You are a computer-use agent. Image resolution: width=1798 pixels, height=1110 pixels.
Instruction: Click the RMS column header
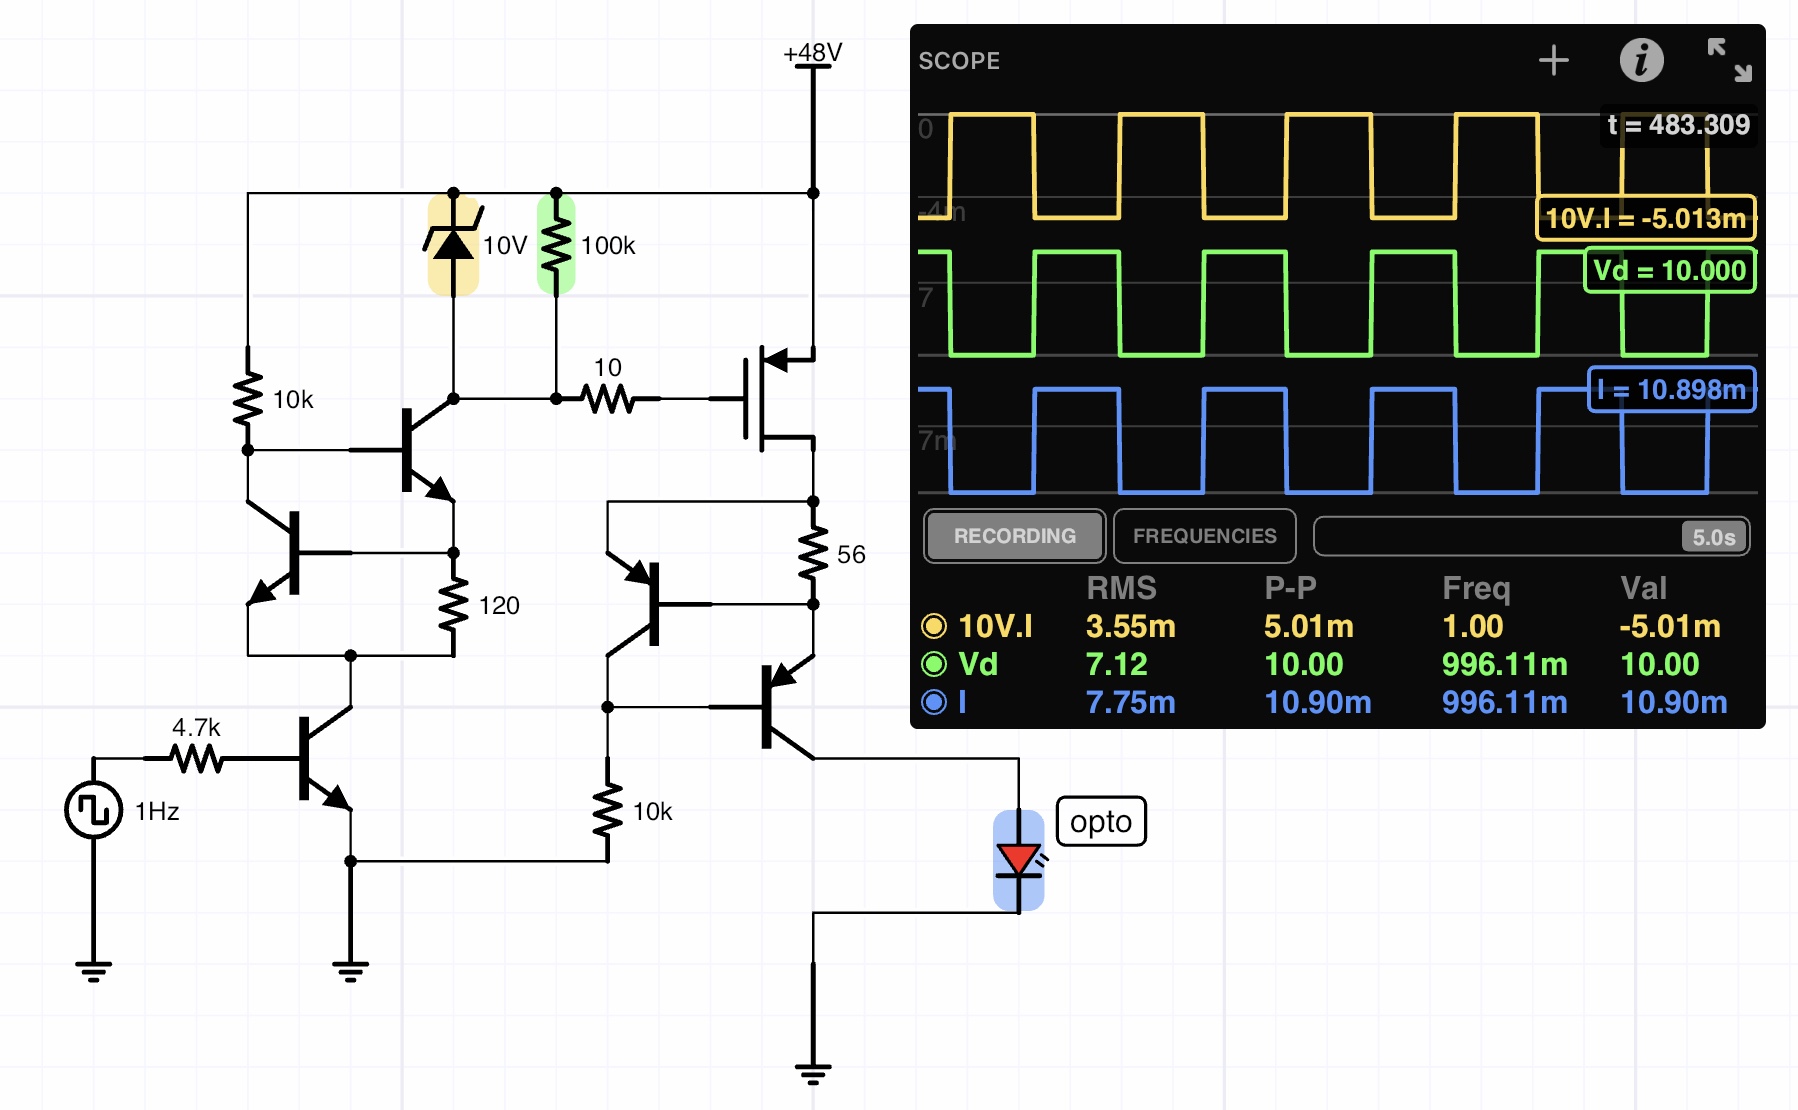click(1121, 588)
